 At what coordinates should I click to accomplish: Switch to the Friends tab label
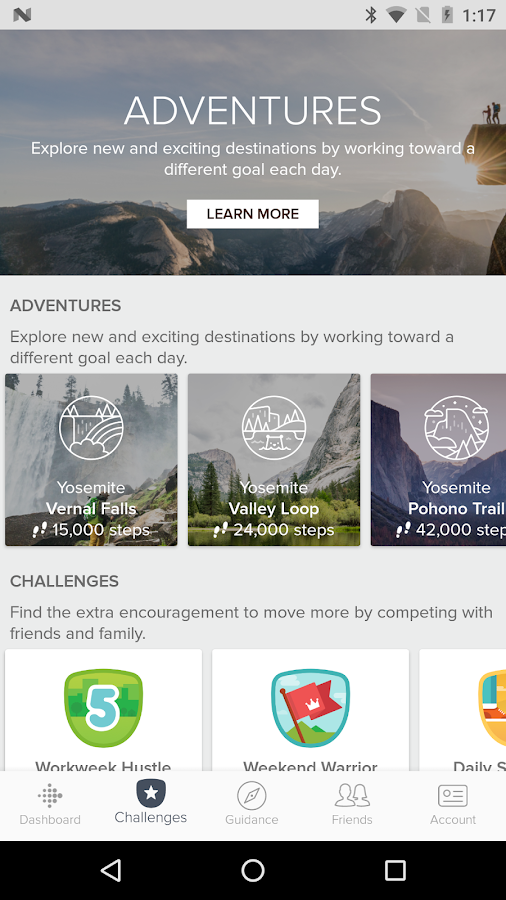coord(352,820)
